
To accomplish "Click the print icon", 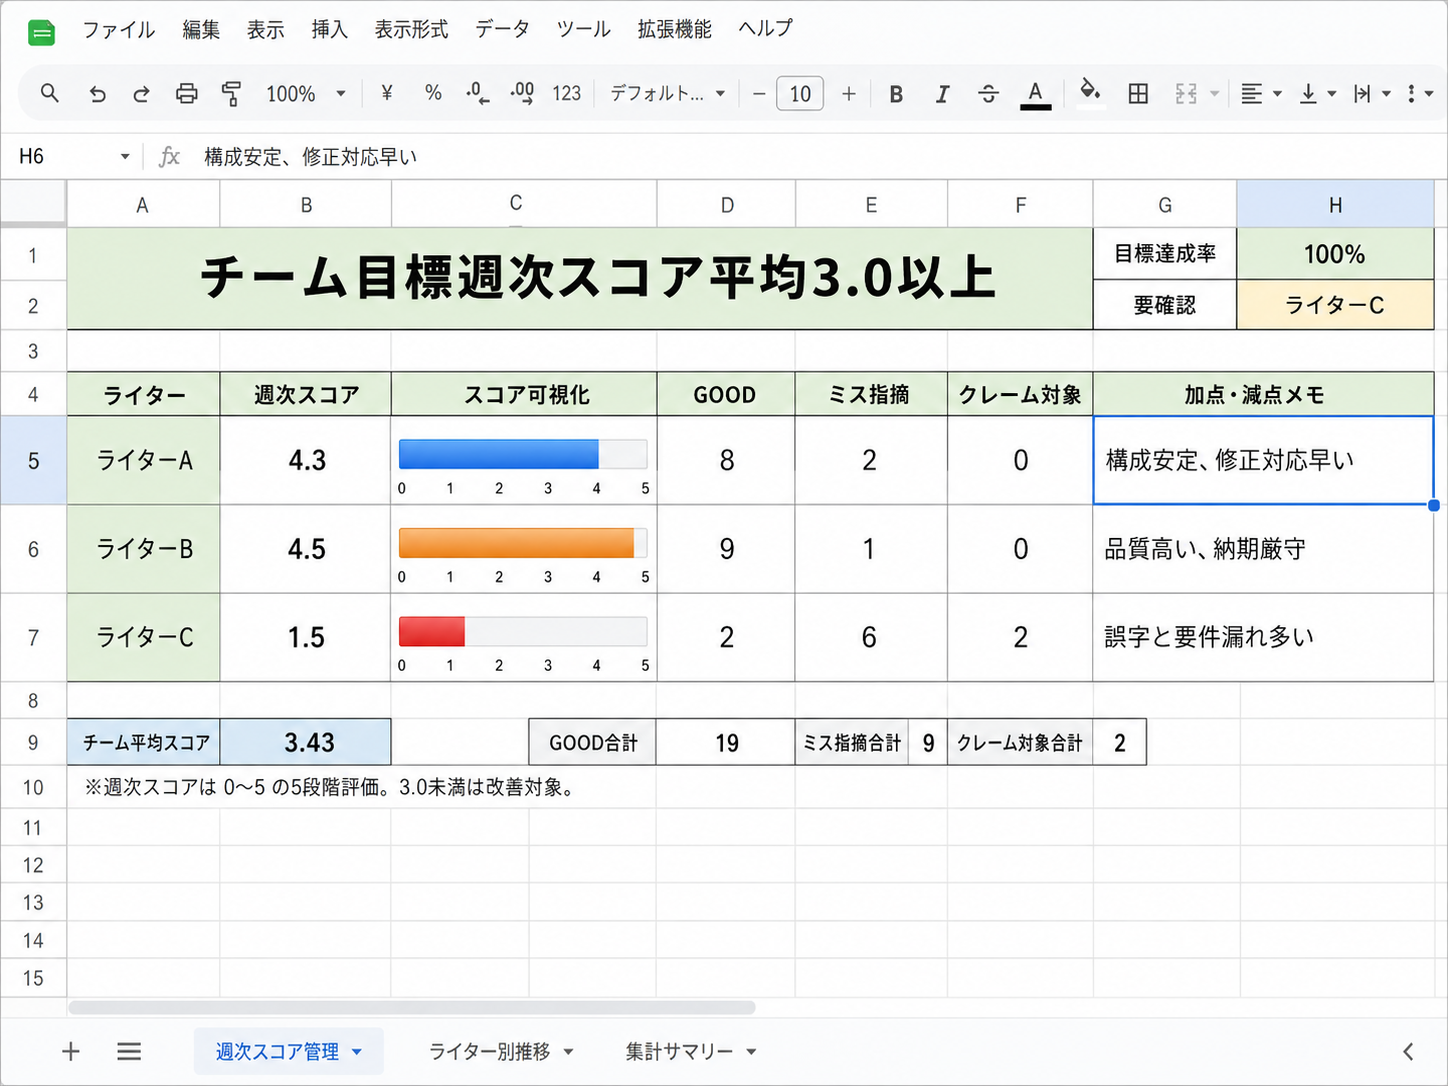I will pos(187,94).
